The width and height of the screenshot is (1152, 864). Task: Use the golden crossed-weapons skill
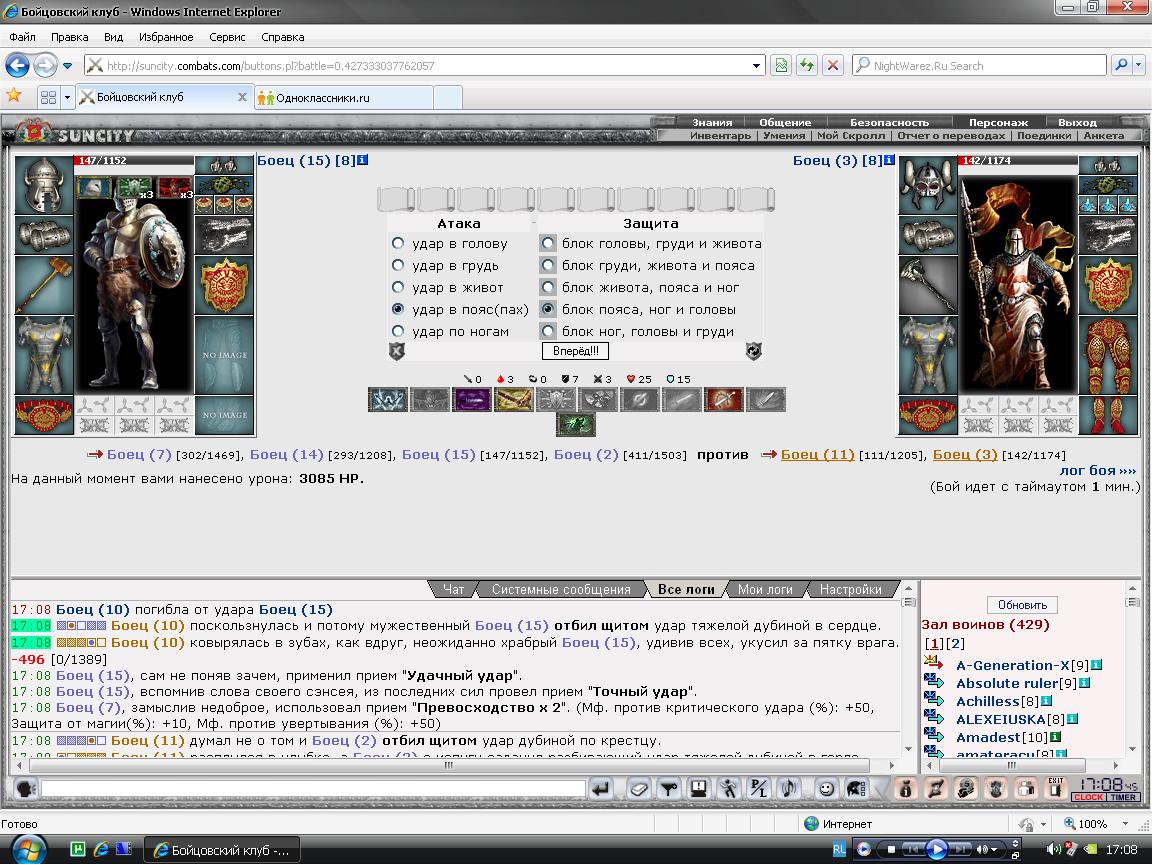[514, 400]
